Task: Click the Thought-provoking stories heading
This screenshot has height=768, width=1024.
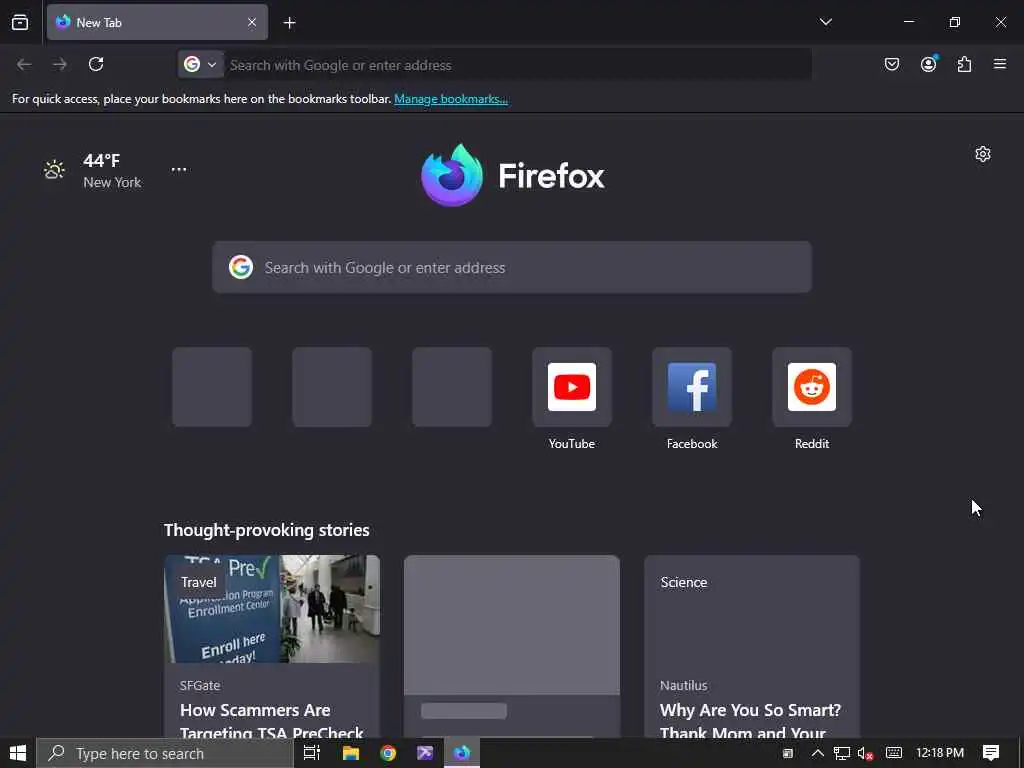Action: pyautogui.click(x=266, y=530)
